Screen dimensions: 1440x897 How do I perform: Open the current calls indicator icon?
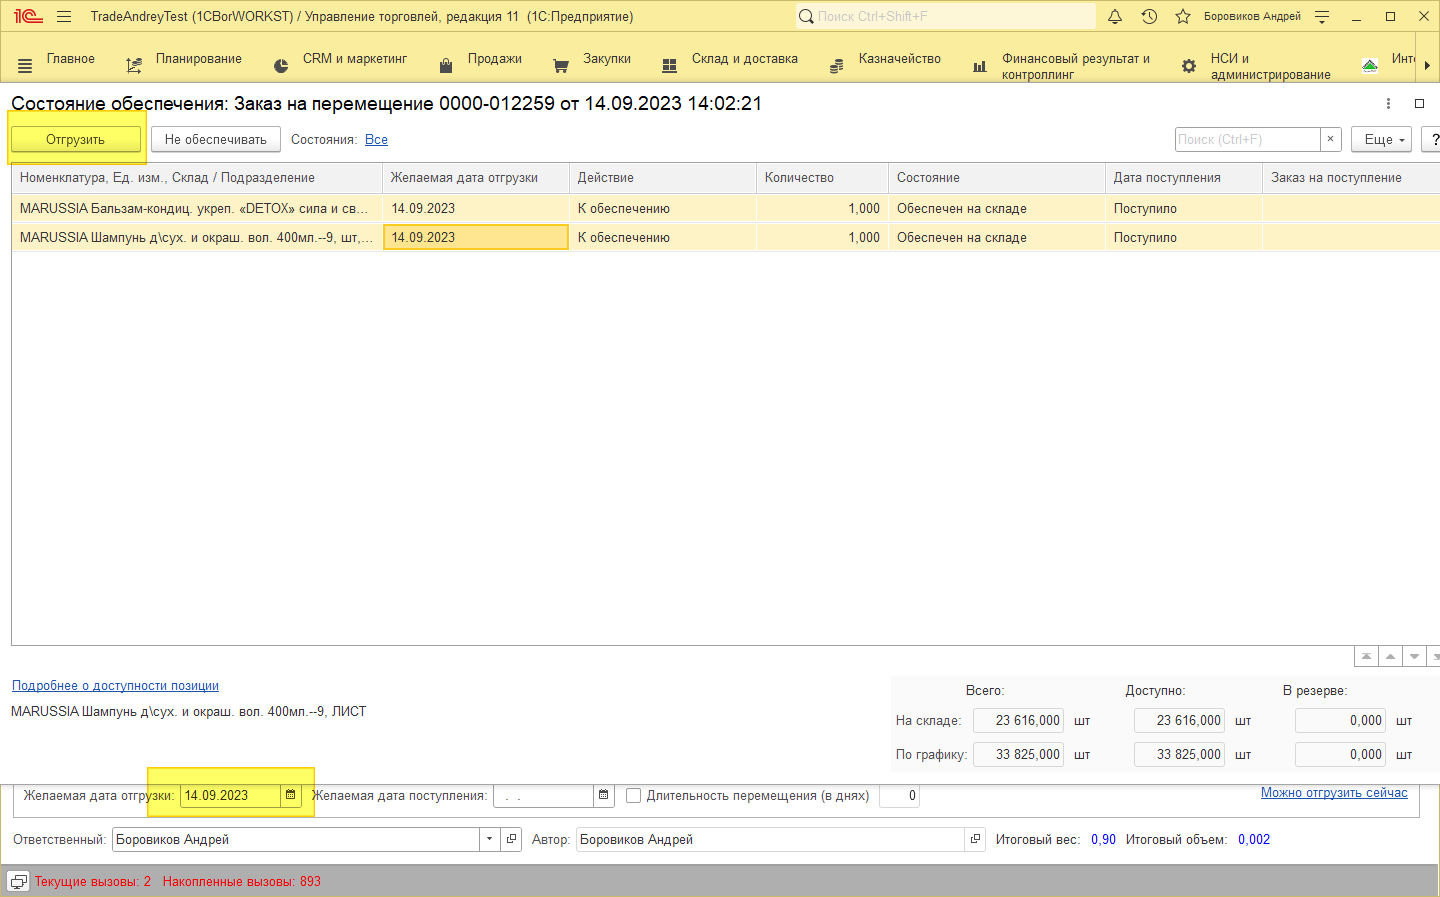click(18, 881)
